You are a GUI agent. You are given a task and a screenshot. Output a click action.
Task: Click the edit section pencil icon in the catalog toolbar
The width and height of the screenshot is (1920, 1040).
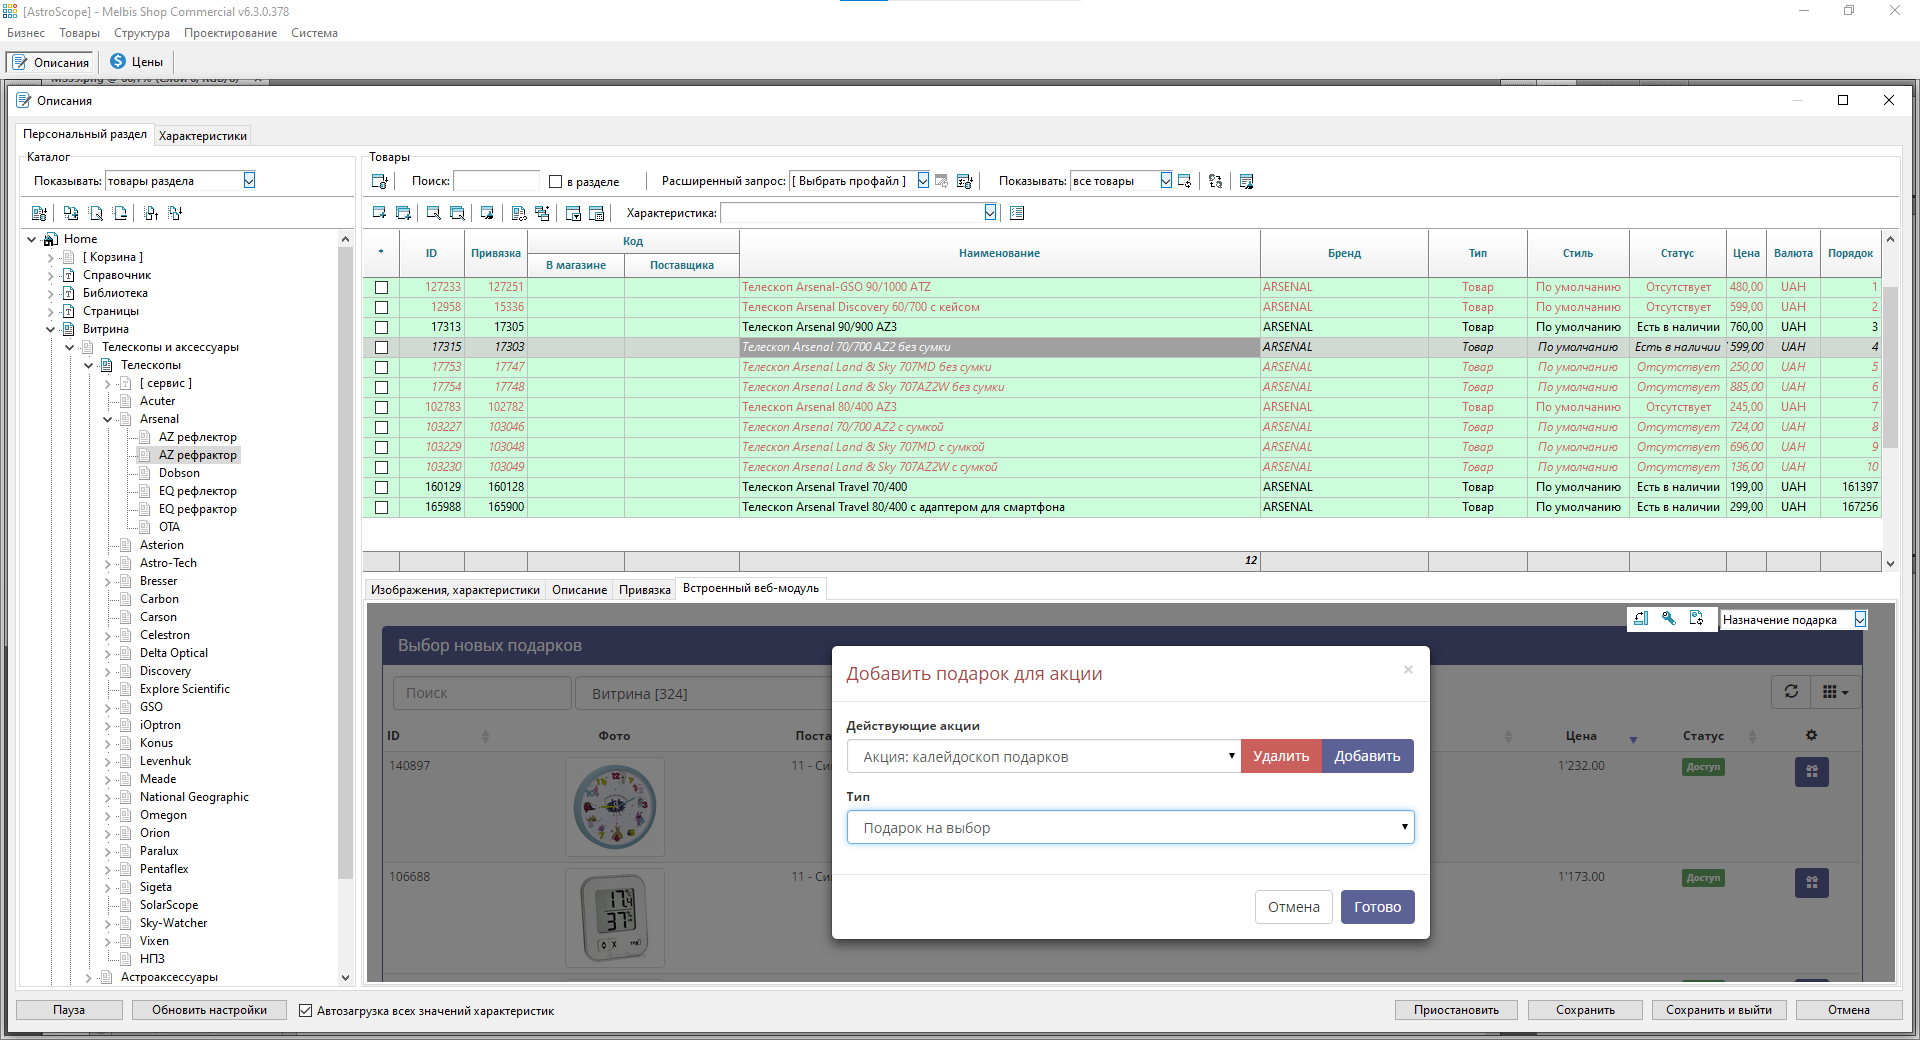coord(96,213)
